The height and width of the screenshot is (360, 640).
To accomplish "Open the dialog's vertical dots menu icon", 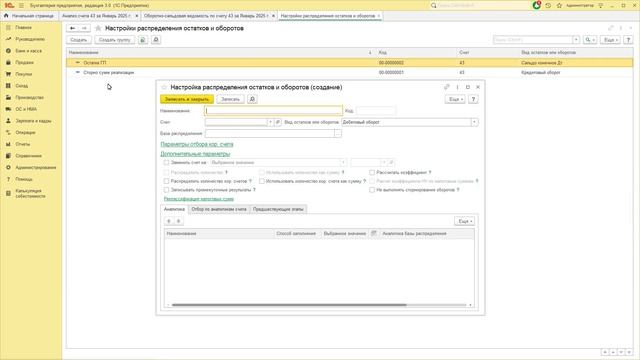I will (x=457, y=87).
